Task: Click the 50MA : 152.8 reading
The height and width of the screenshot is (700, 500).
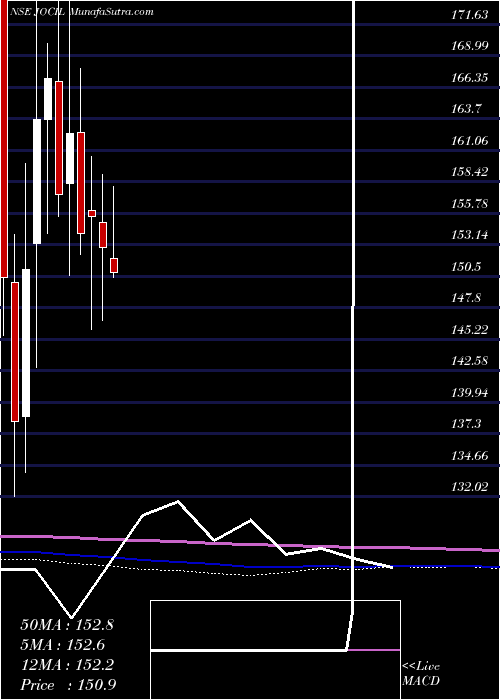Action: [67, 625]
